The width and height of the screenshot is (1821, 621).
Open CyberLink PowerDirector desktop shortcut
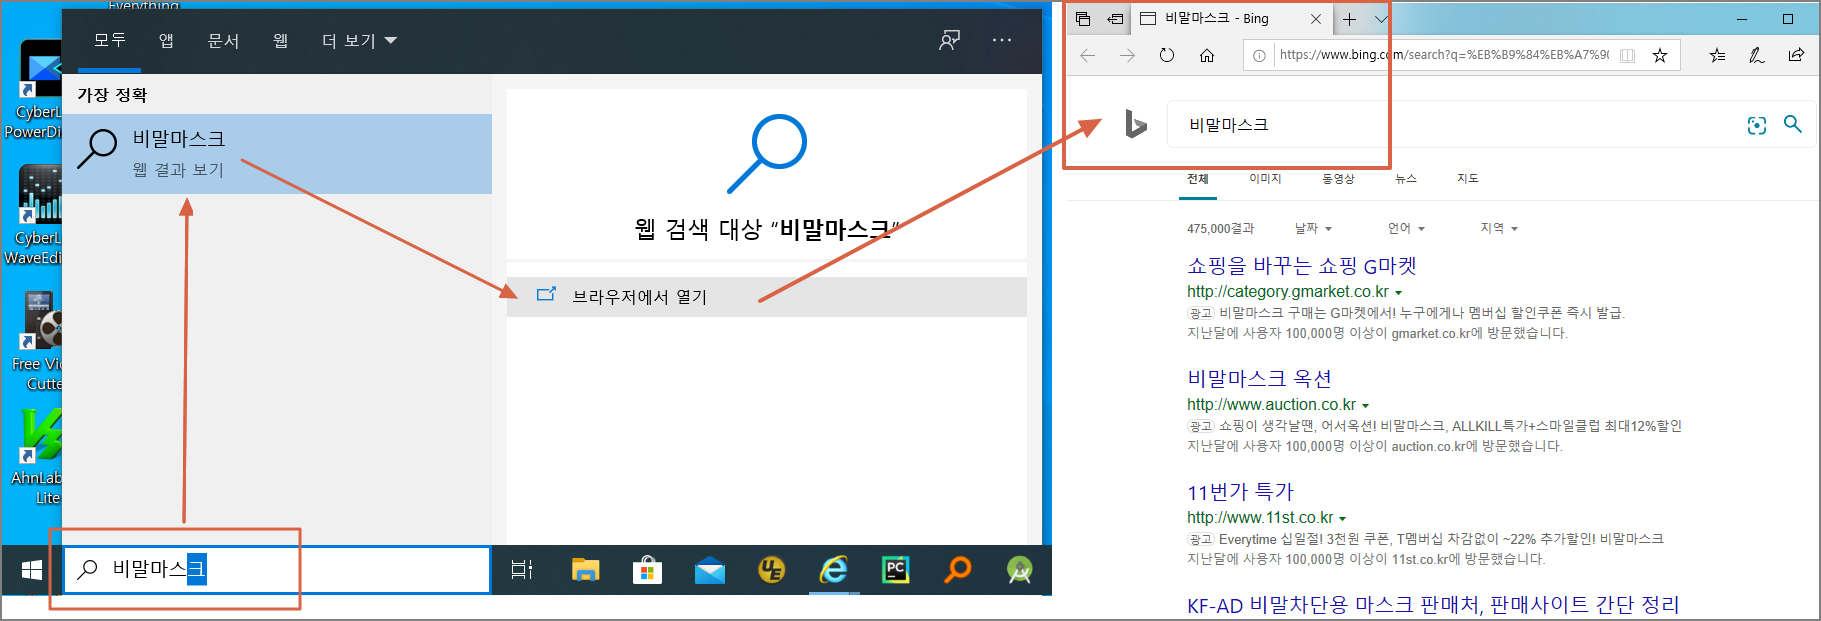coord(35,90)
